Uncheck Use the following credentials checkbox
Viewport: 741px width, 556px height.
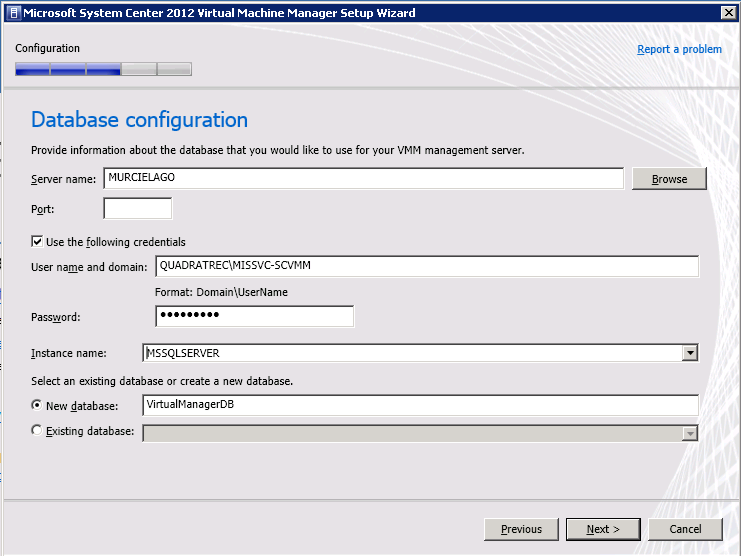pos(37,241)
